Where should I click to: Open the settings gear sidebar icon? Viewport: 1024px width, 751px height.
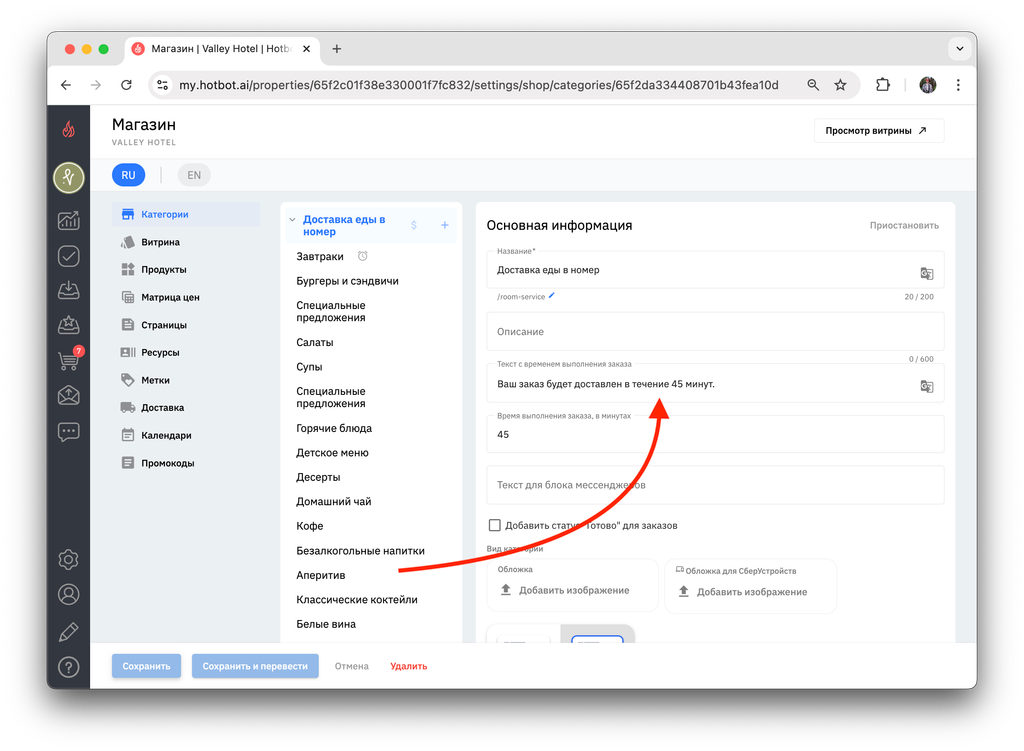pos(69,560)
